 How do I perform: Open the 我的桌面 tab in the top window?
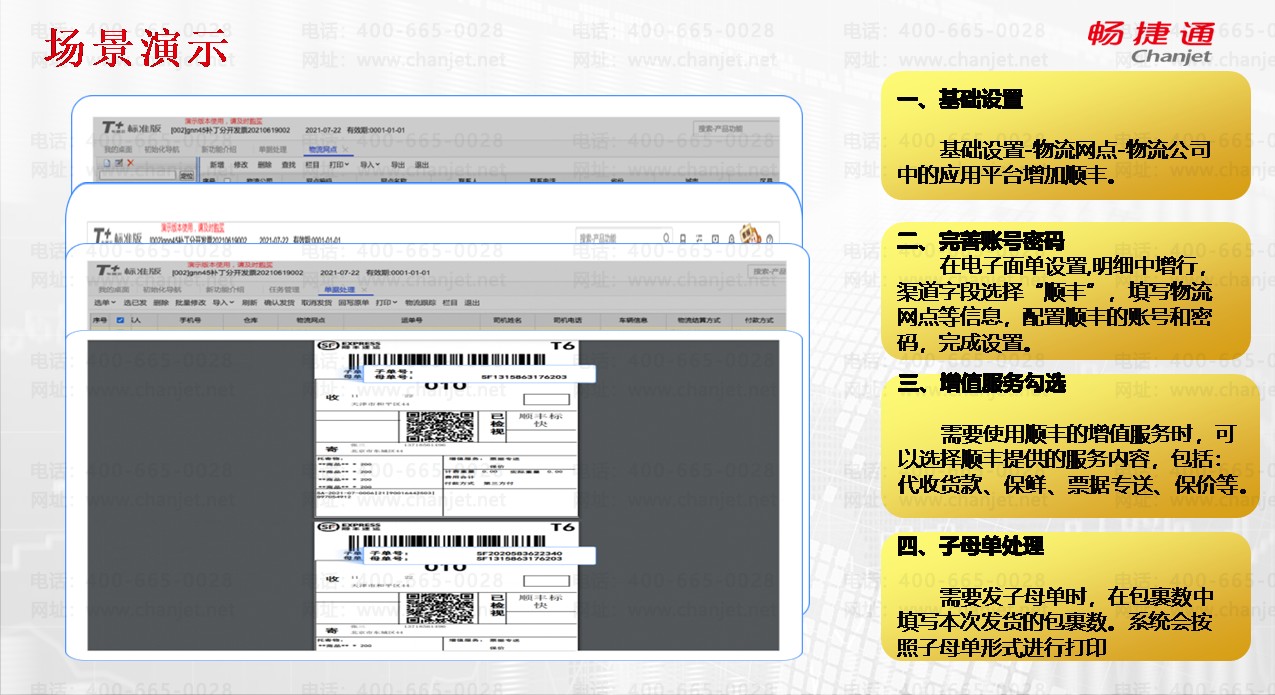click(x=118, y=150)
